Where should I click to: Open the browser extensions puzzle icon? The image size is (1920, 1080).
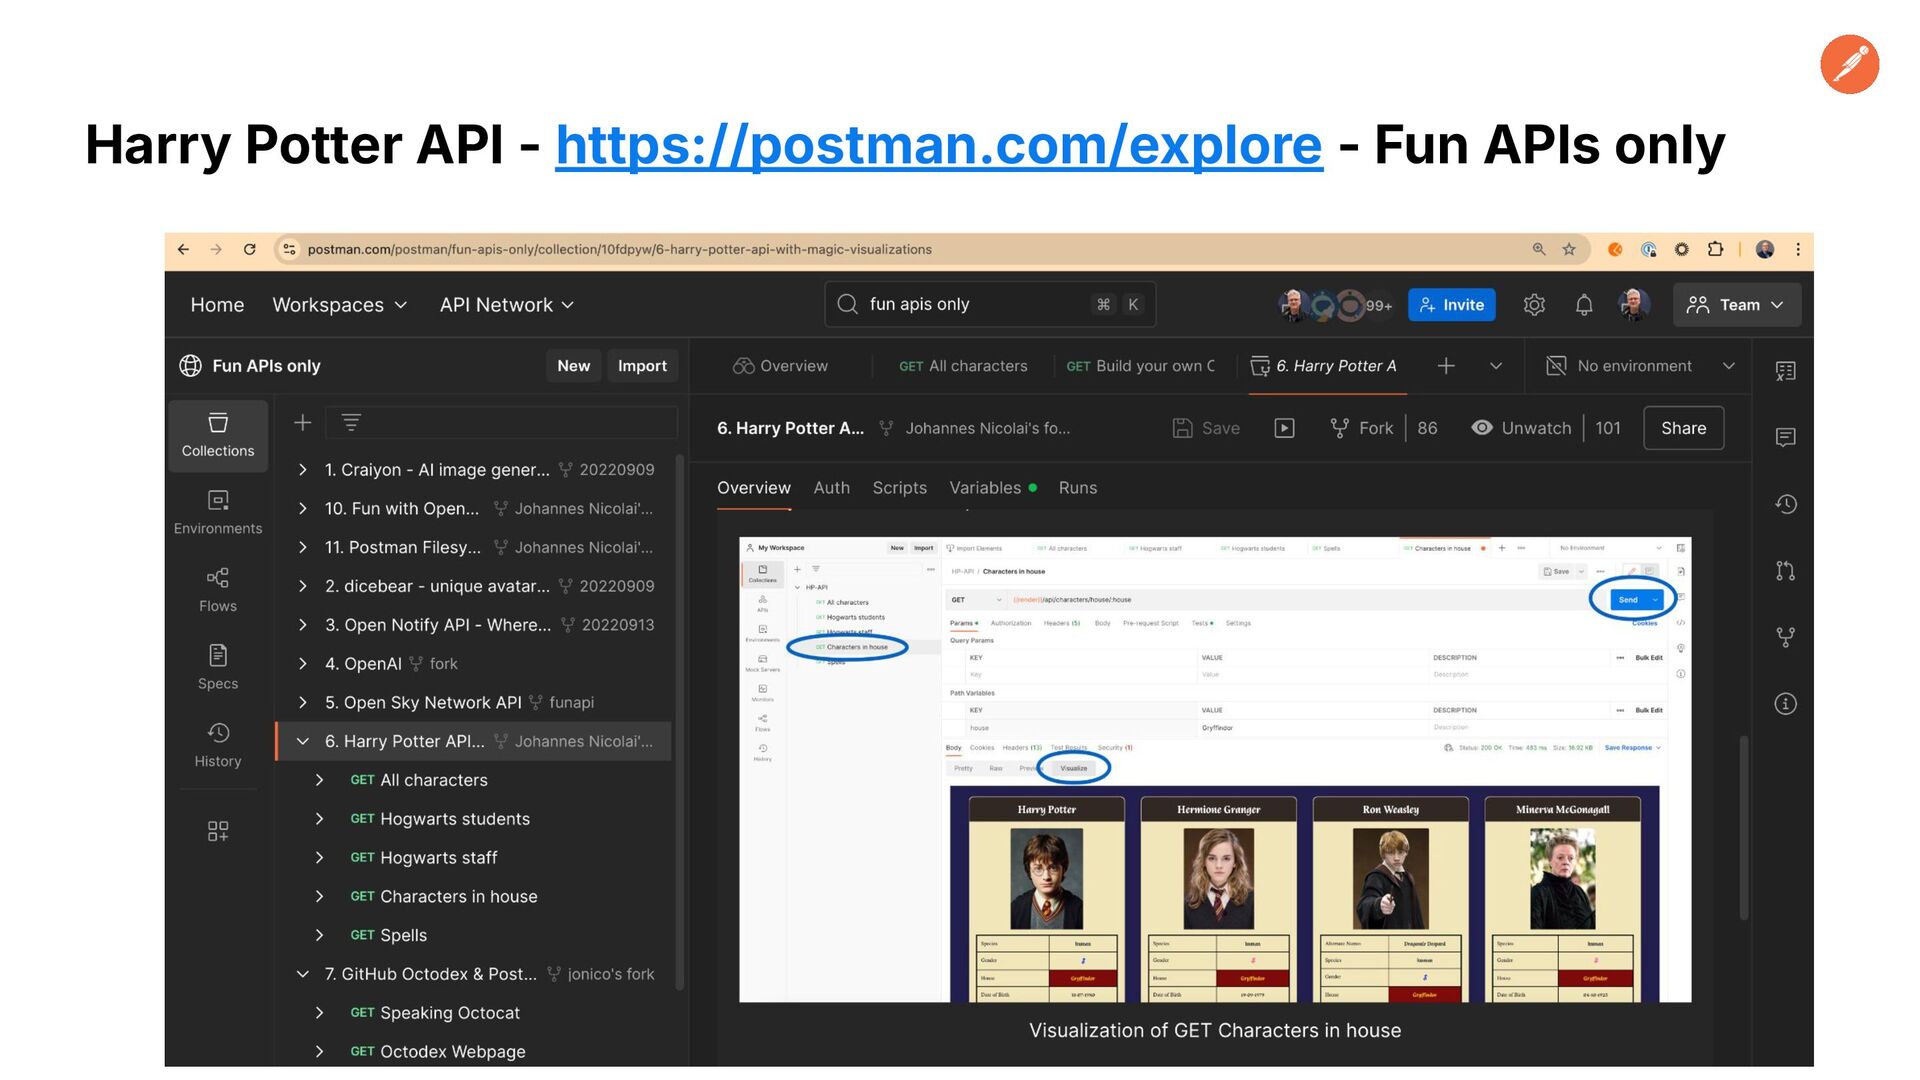(1716, 249)
